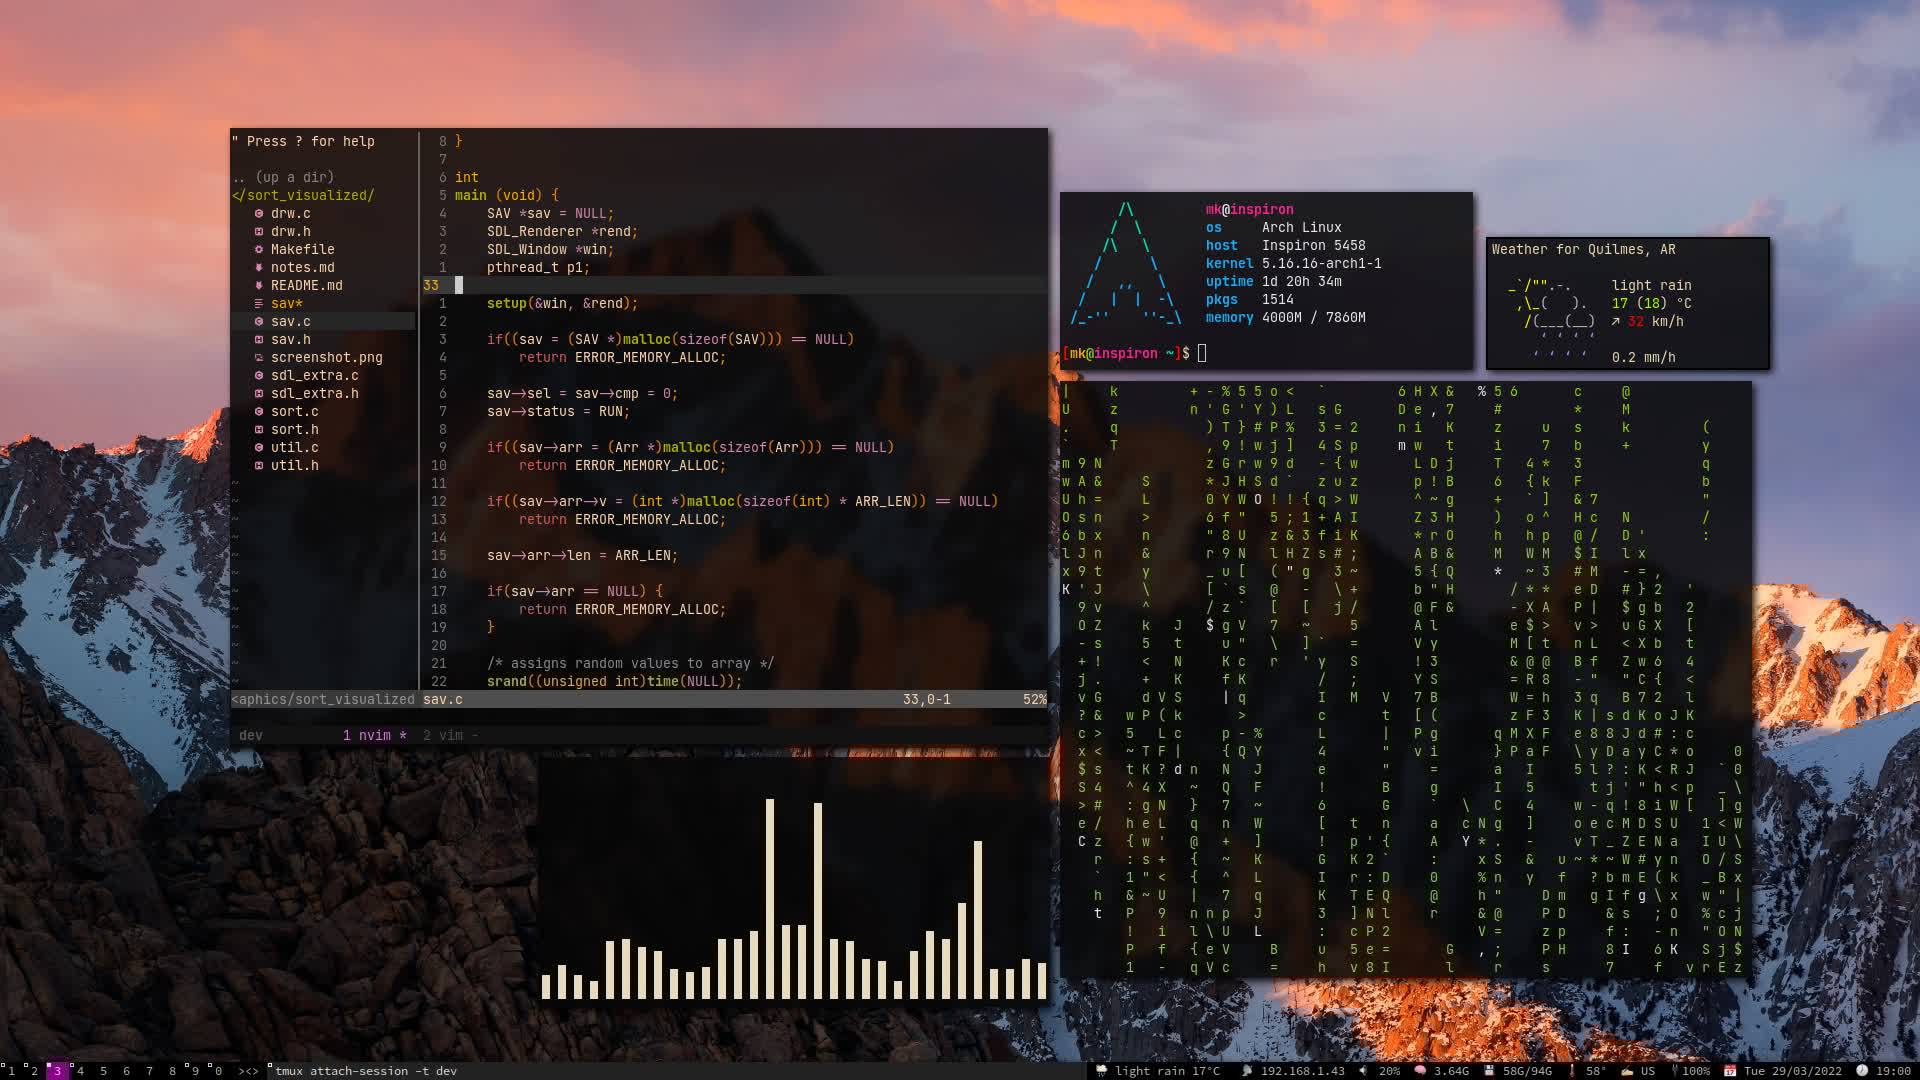Click the gear icon beside Makefile
1920x1080 pixels.
(x=258, y=249)
